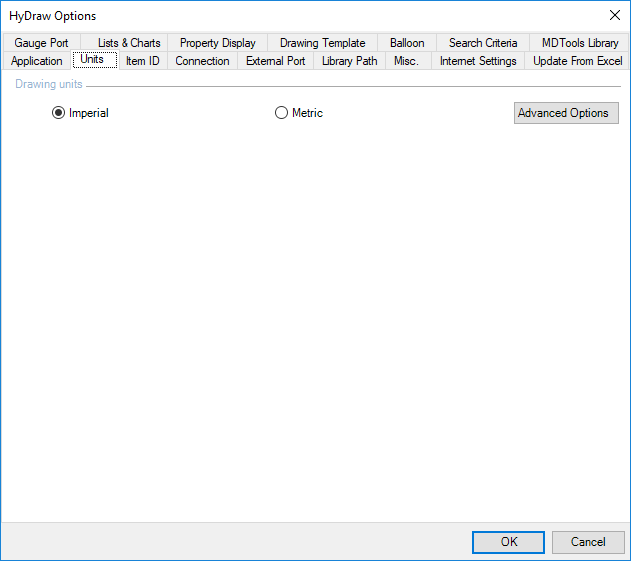Select the MDTools Library tab

point(580,43)
